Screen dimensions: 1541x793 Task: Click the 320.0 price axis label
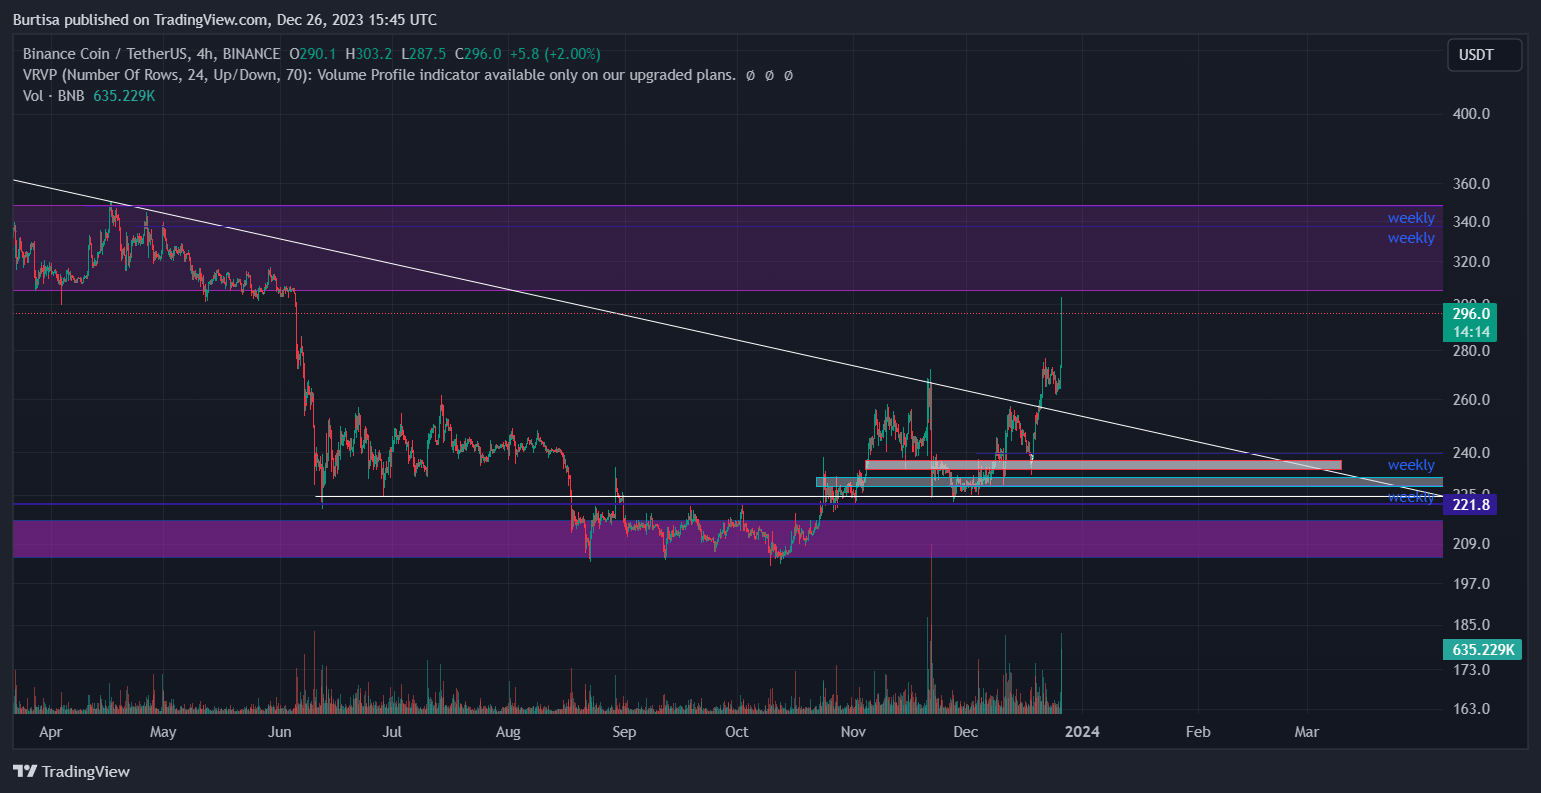click(x=1471, y=262)
